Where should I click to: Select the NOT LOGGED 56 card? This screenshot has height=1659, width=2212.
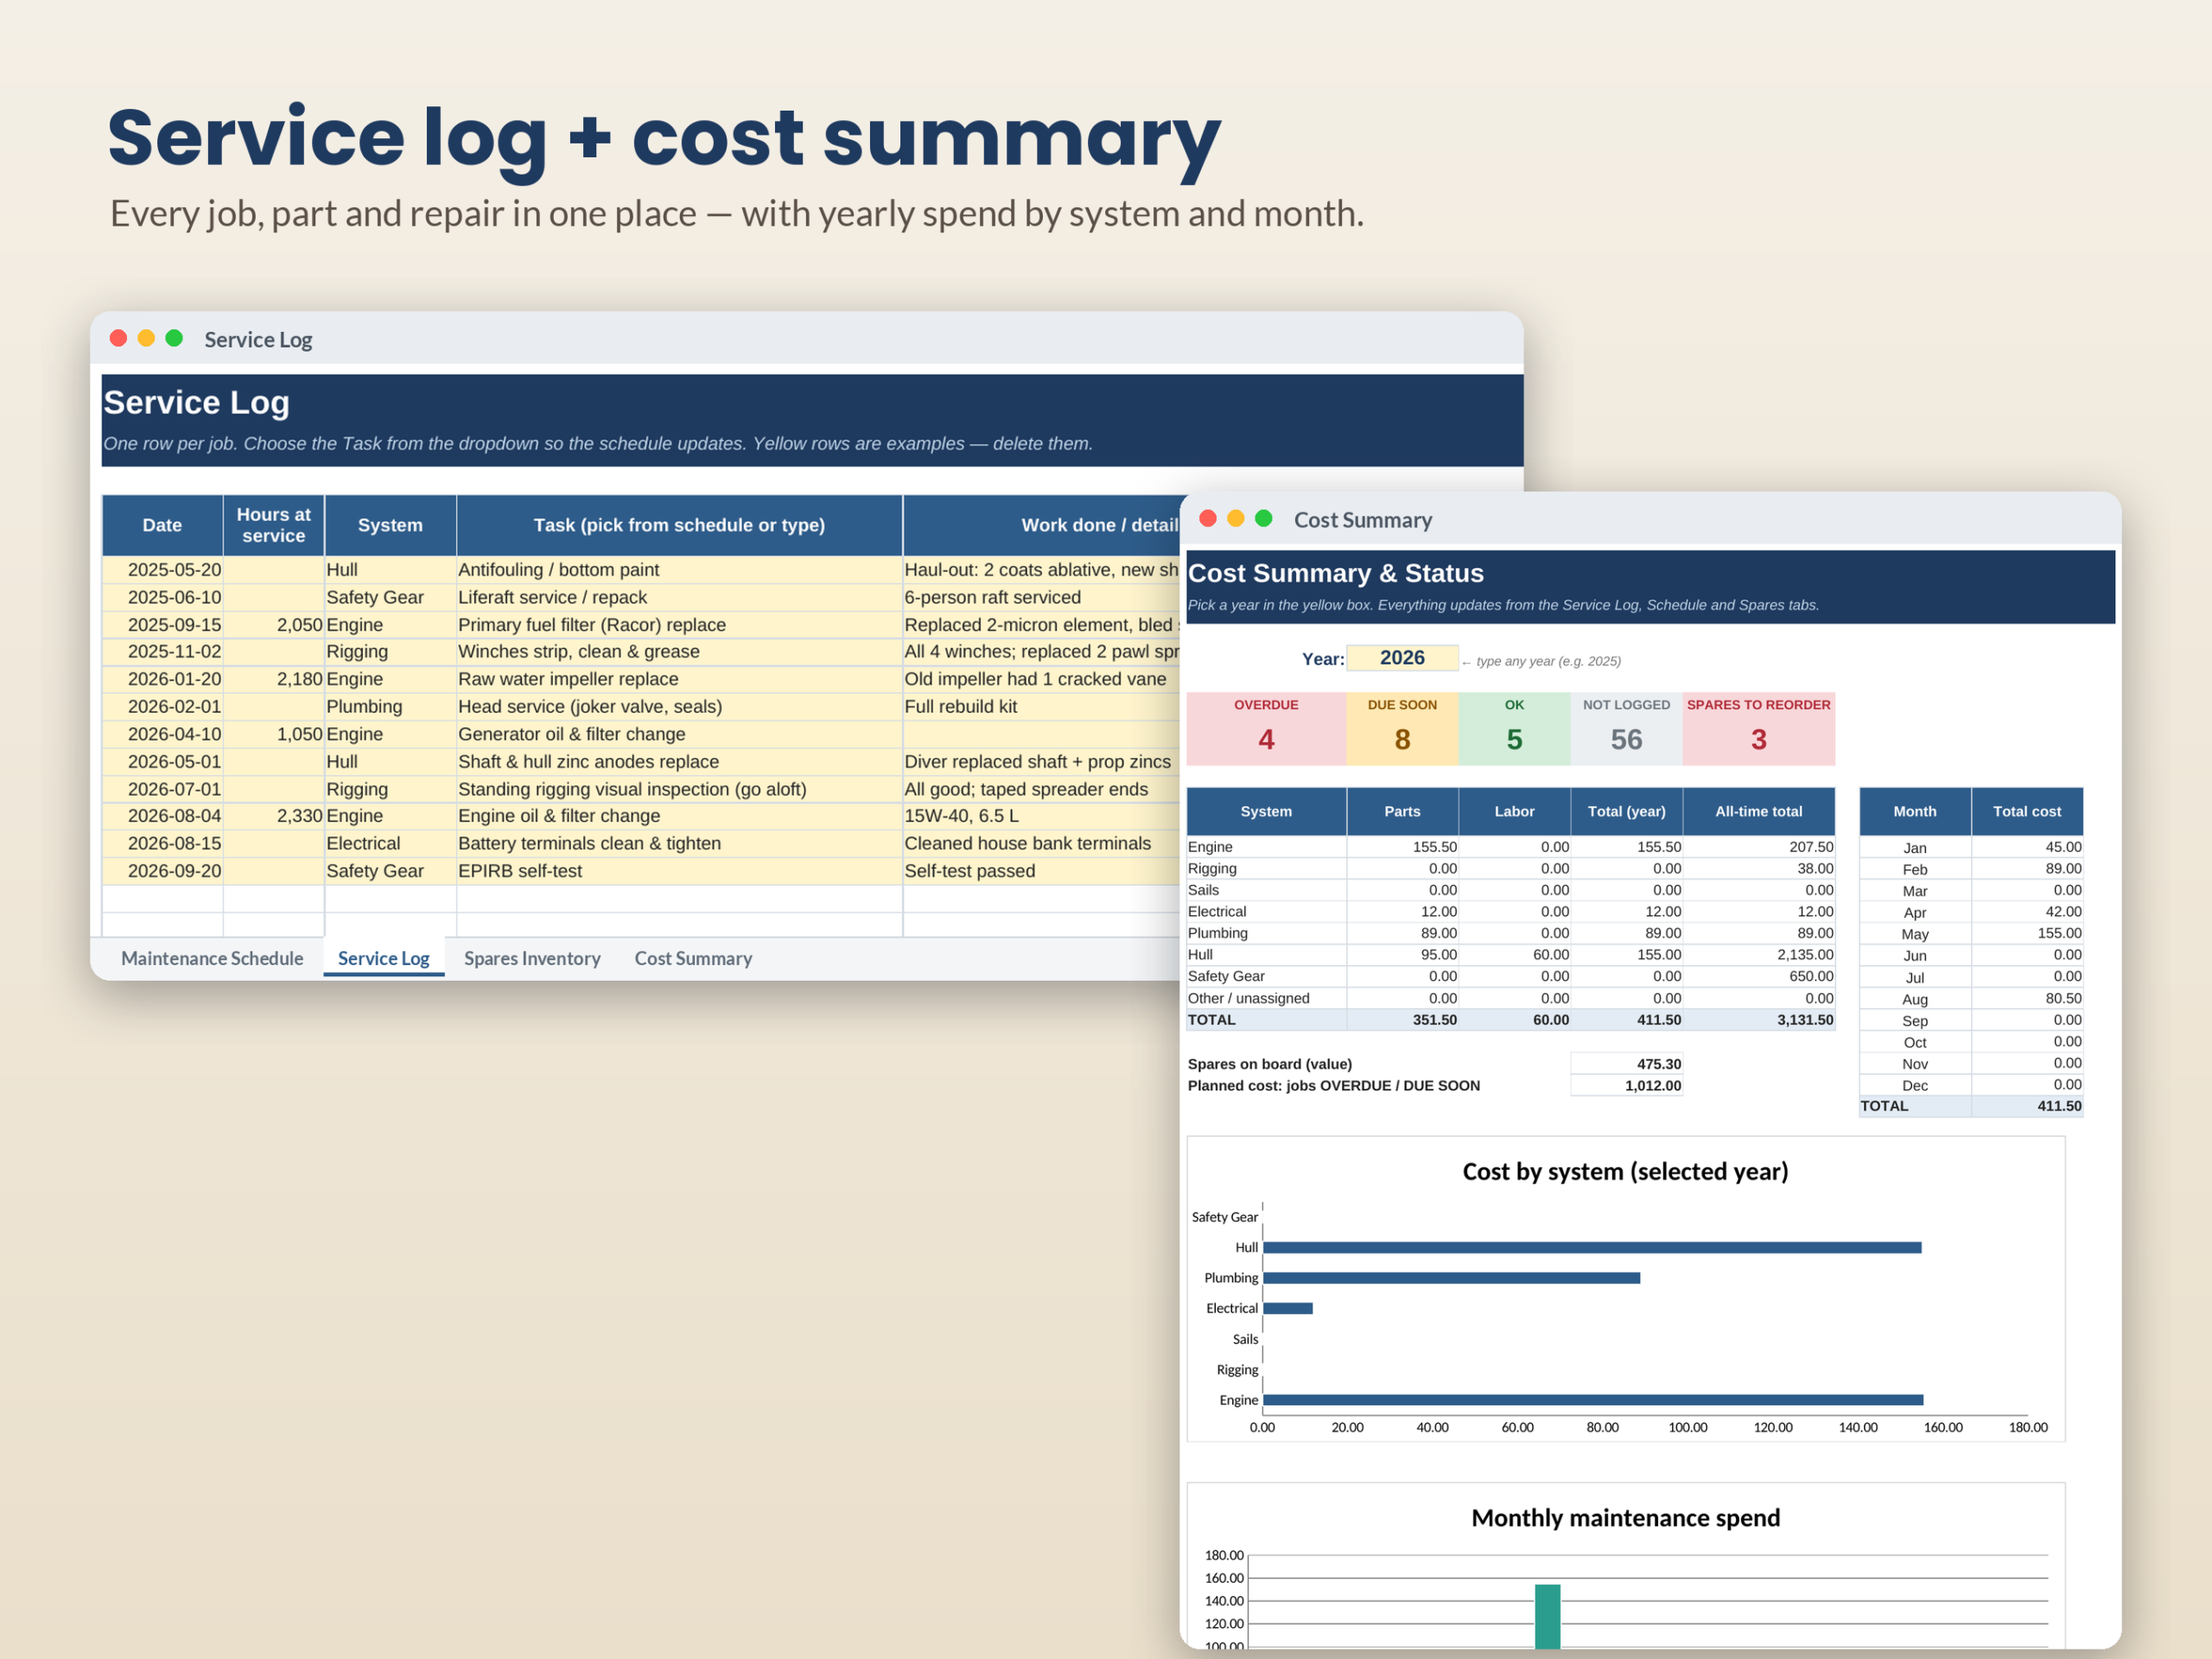[x=1626, y=728]
